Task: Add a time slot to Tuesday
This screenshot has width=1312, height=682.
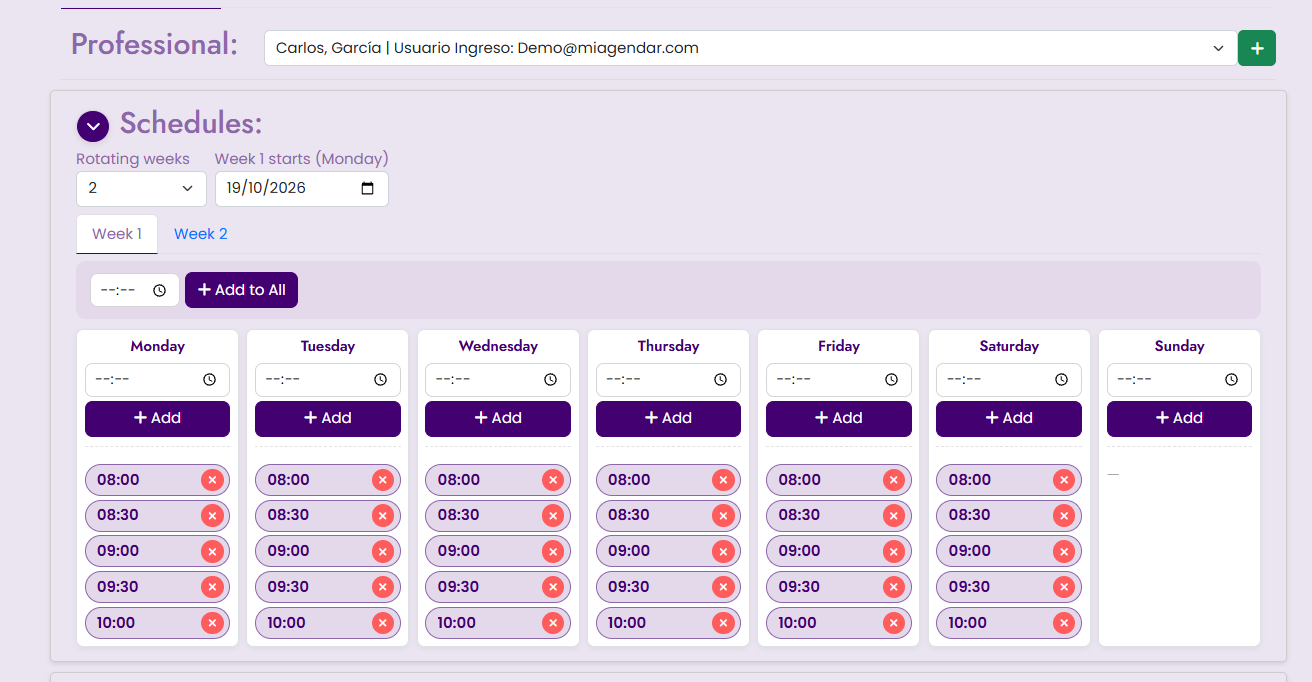Action: coord(328,418)
